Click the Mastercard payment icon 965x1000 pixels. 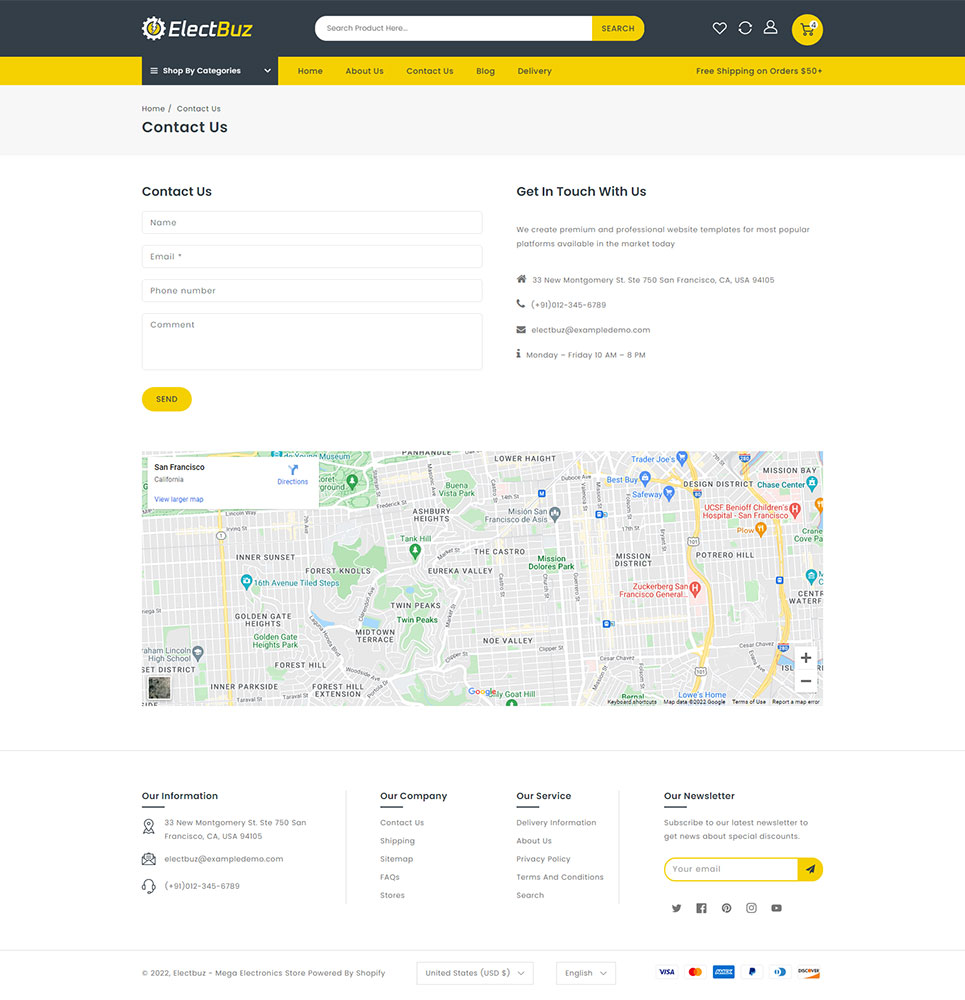[x=695, y=972]
